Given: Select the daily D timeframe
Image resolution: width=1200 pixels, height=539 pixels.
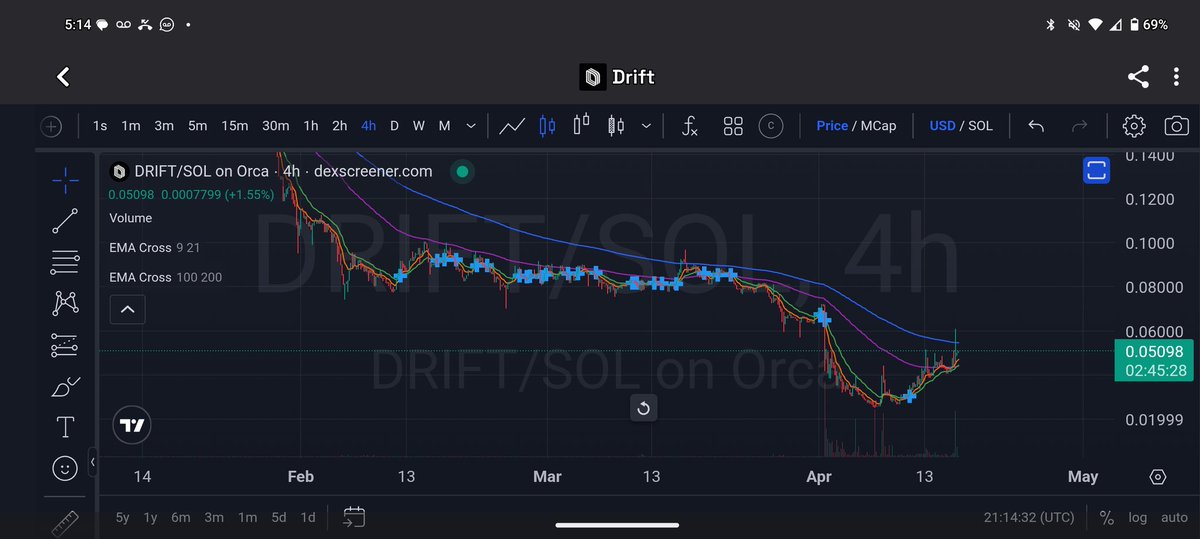Looking at the screenshot, I should (x=394, y=126).
